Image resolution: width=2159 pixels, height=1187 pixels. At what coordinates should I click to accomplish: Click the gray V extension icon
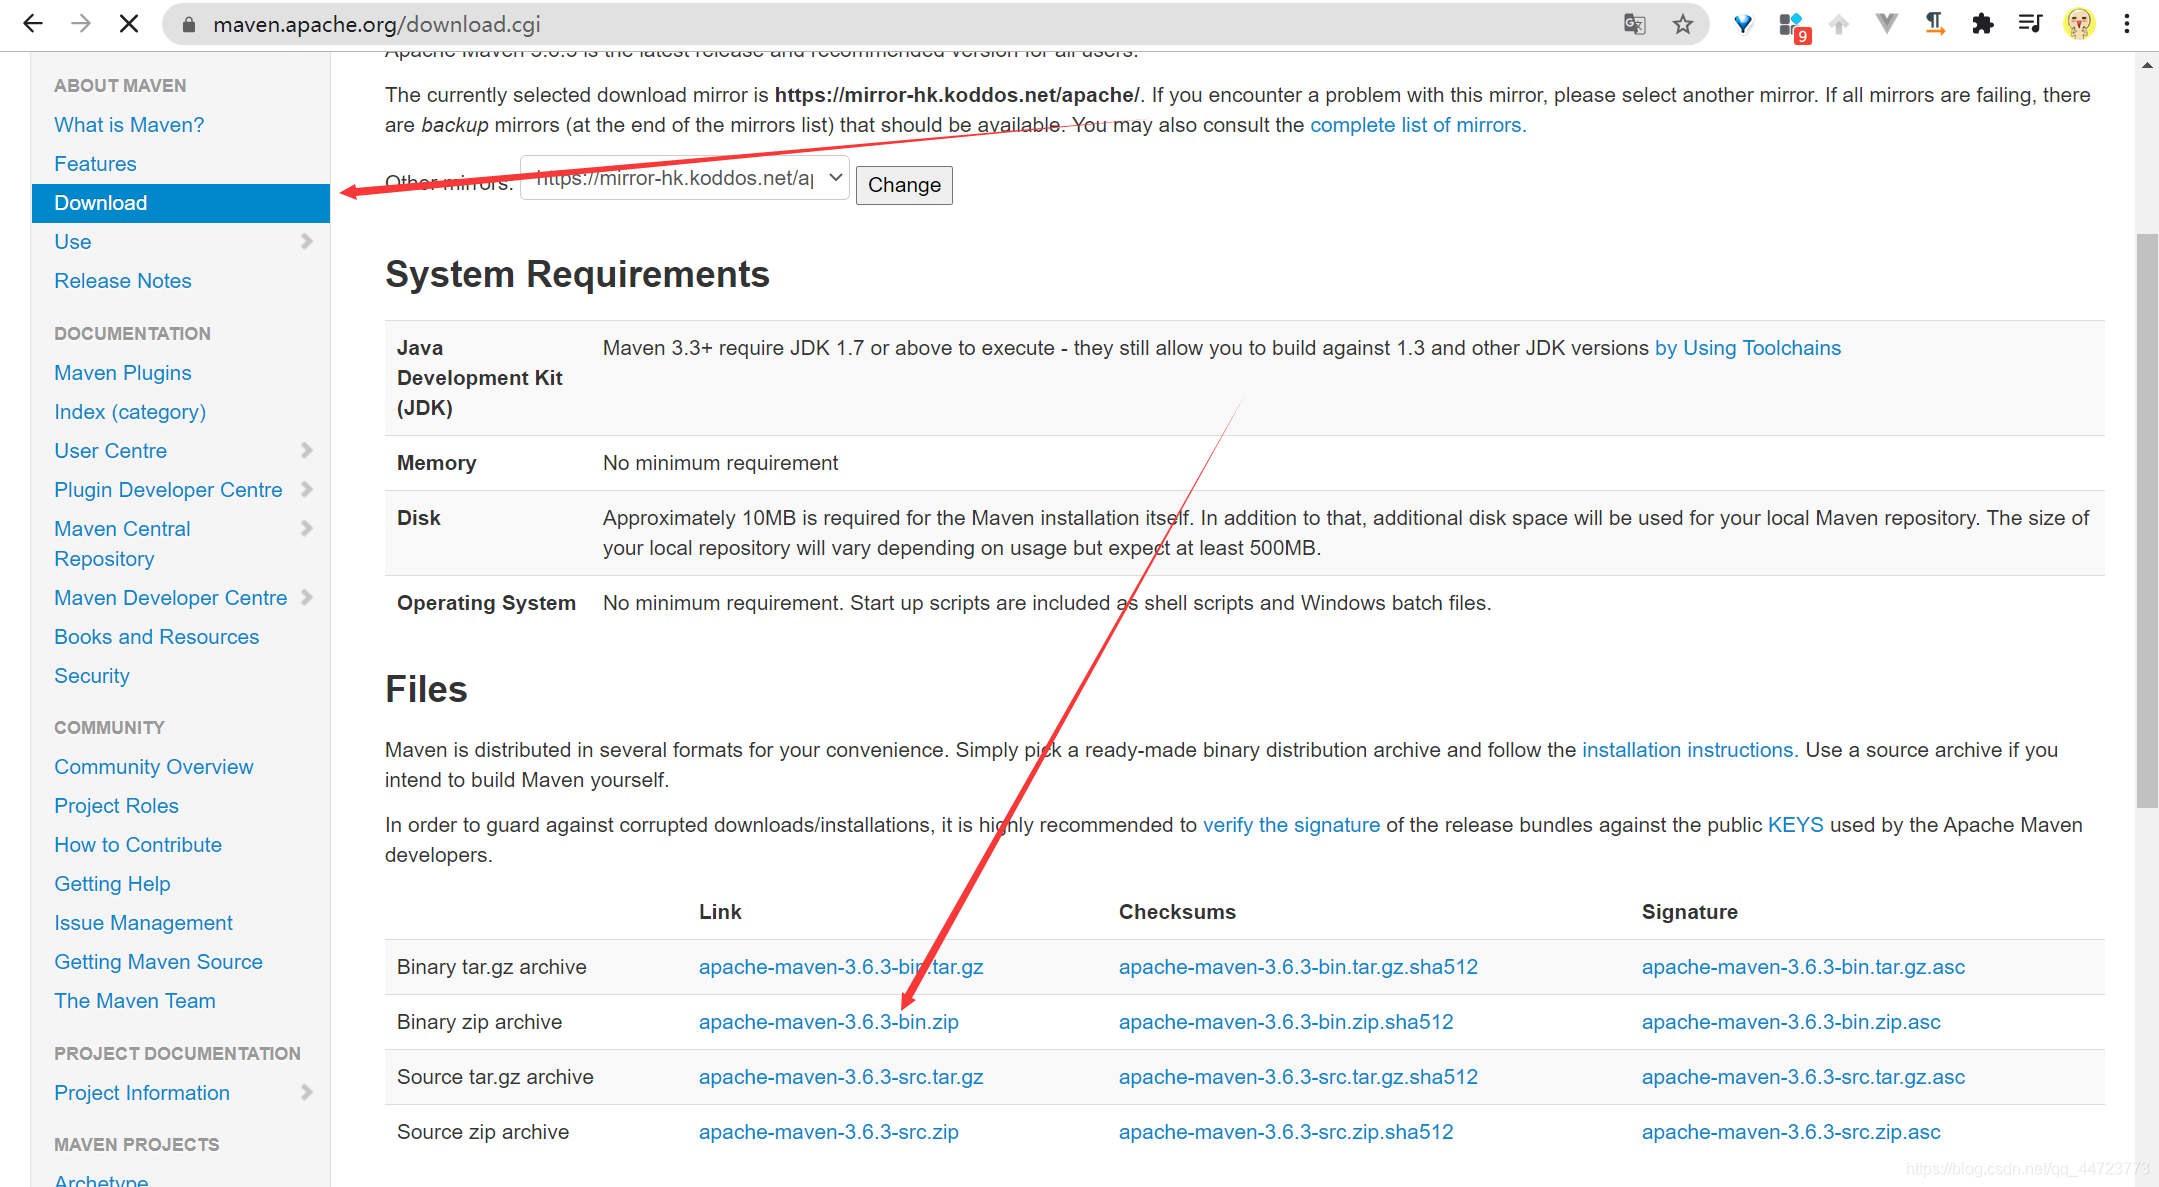point(1886,24)
